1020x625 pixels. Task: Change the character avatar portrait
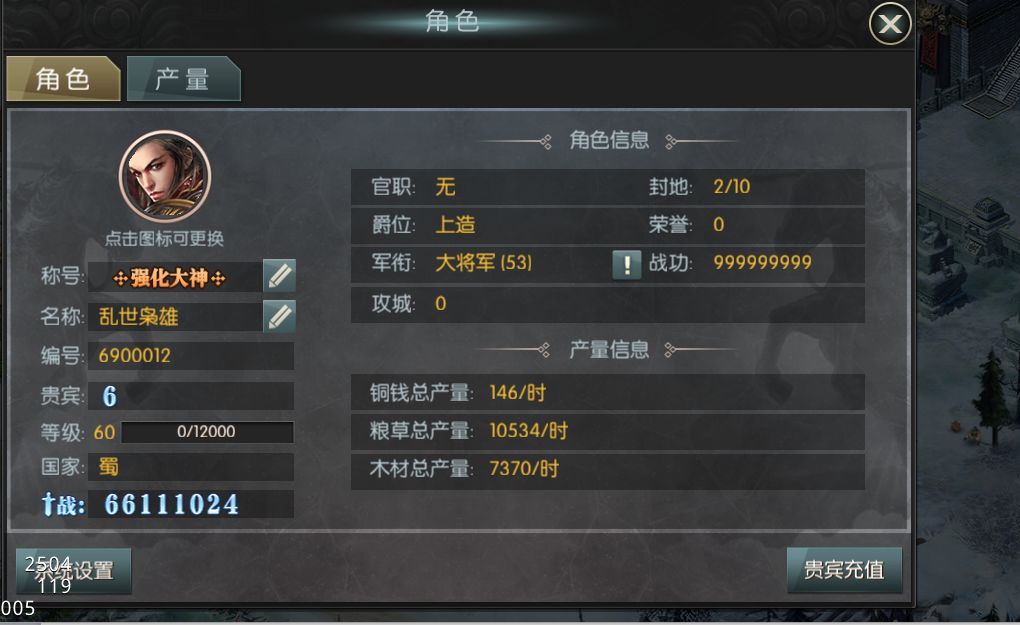click(x=165, y=177)
